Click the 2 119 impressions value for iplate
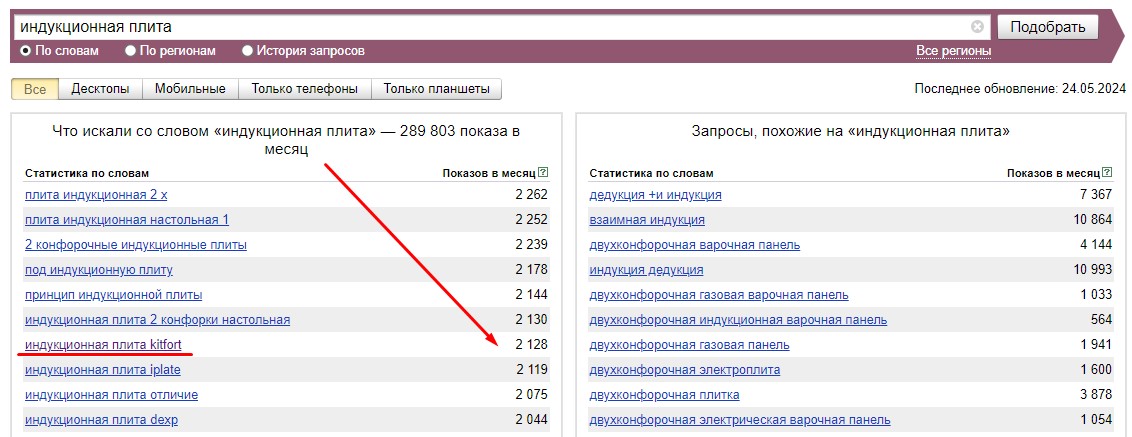The width and height of the screenshot is (1132, 437). click(531, 370)
